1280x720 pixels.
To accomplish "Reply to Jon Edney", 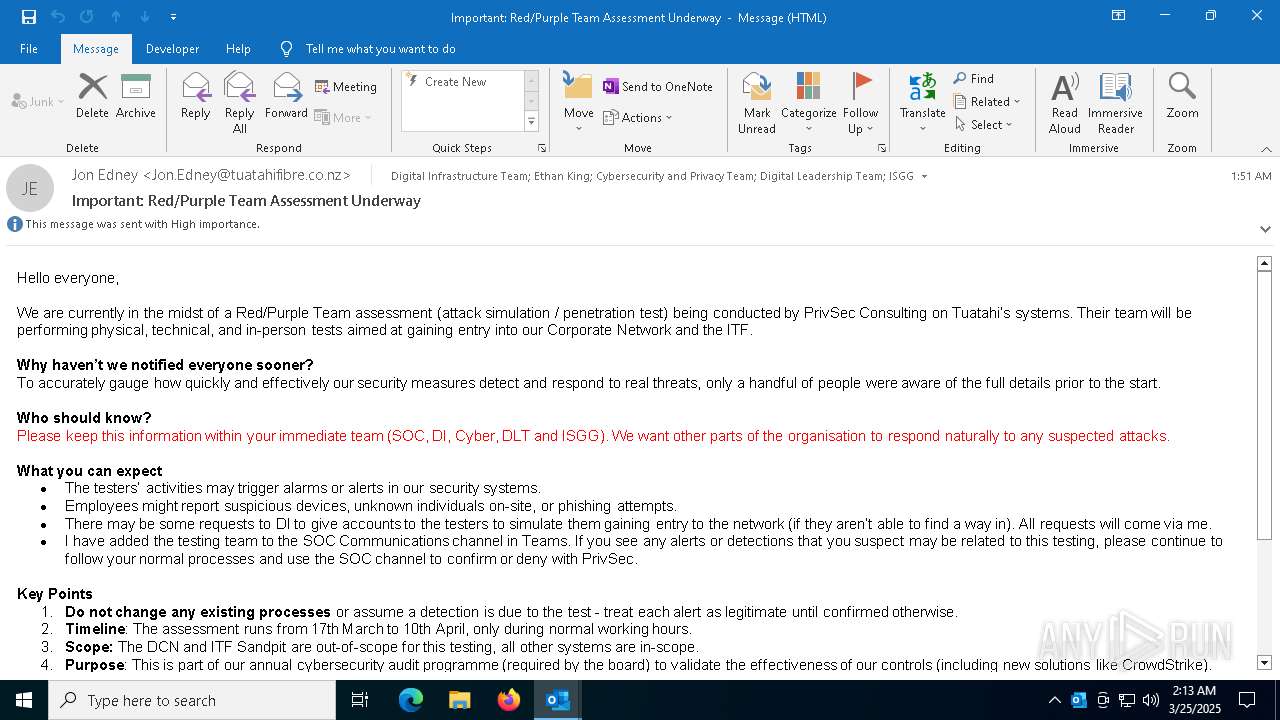I will tap(196, 97).
